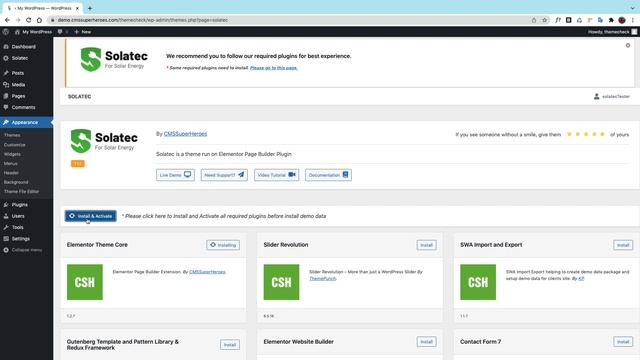Open a new browser tab
Screen dimensions: 640x360
click(90, 8)
